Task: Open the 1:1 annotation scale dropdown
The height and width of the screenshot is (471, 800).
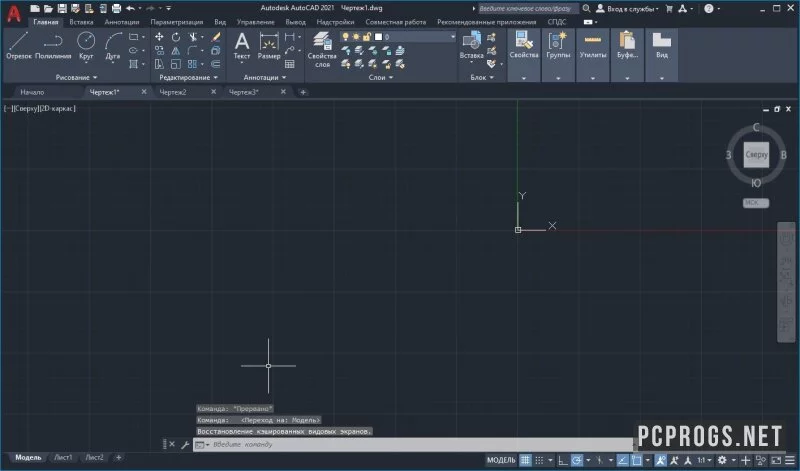Action: pyautogui.click(x=705, y=460)
